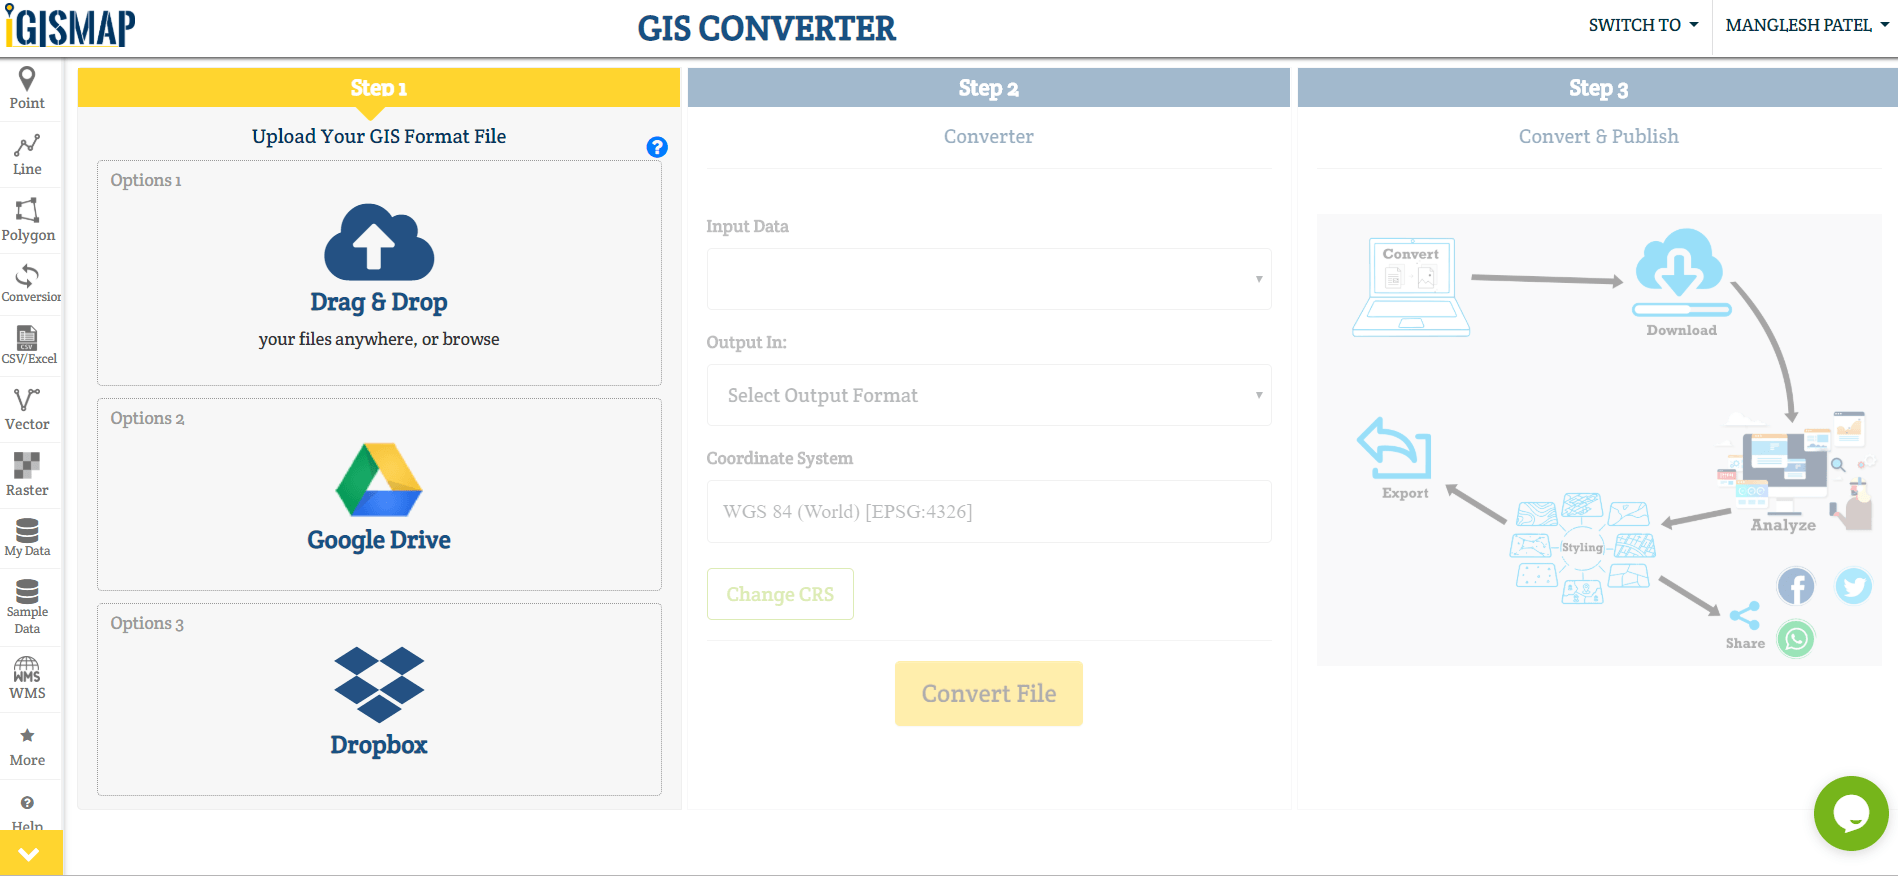Viewport: 1898px width, 879px height.
Task: Click 'your files anywhere, or browse' text
Action: [x=379, y=339]
